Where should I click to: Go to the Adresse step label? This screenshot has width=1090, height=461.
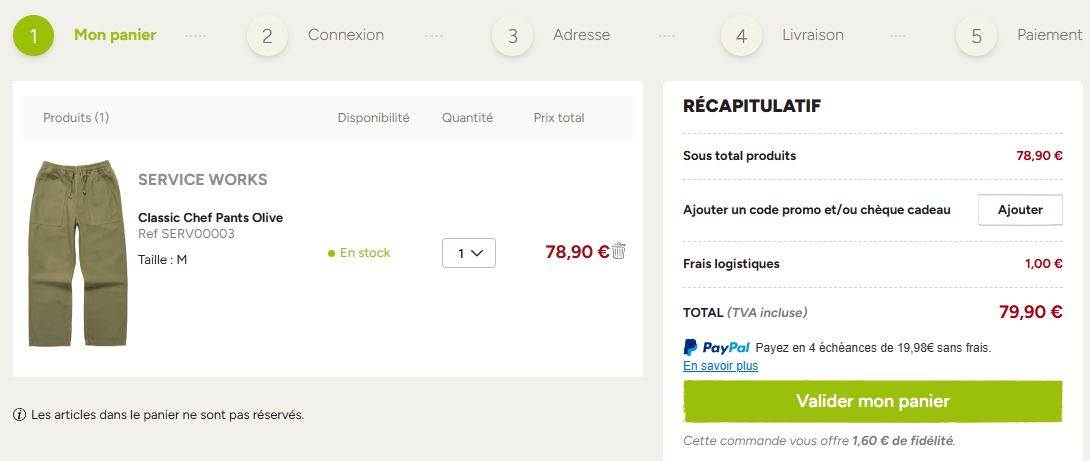coord(581,35)
